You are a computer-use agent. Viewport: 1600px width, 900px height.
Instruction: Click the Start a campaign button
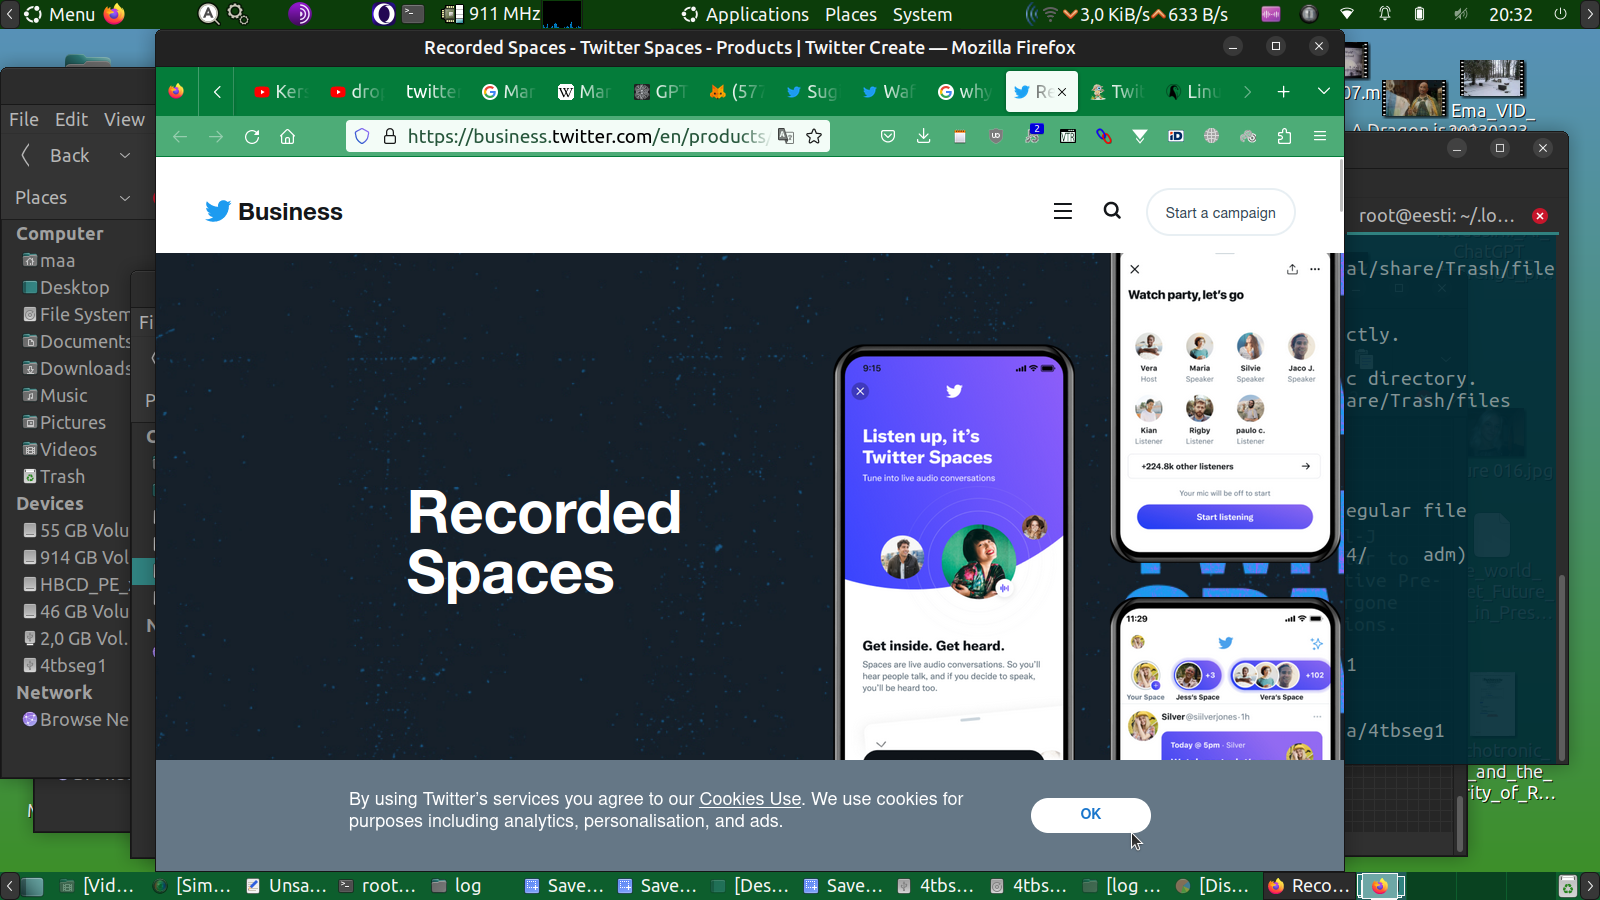pyautogui.click(x=1221, y=212)
